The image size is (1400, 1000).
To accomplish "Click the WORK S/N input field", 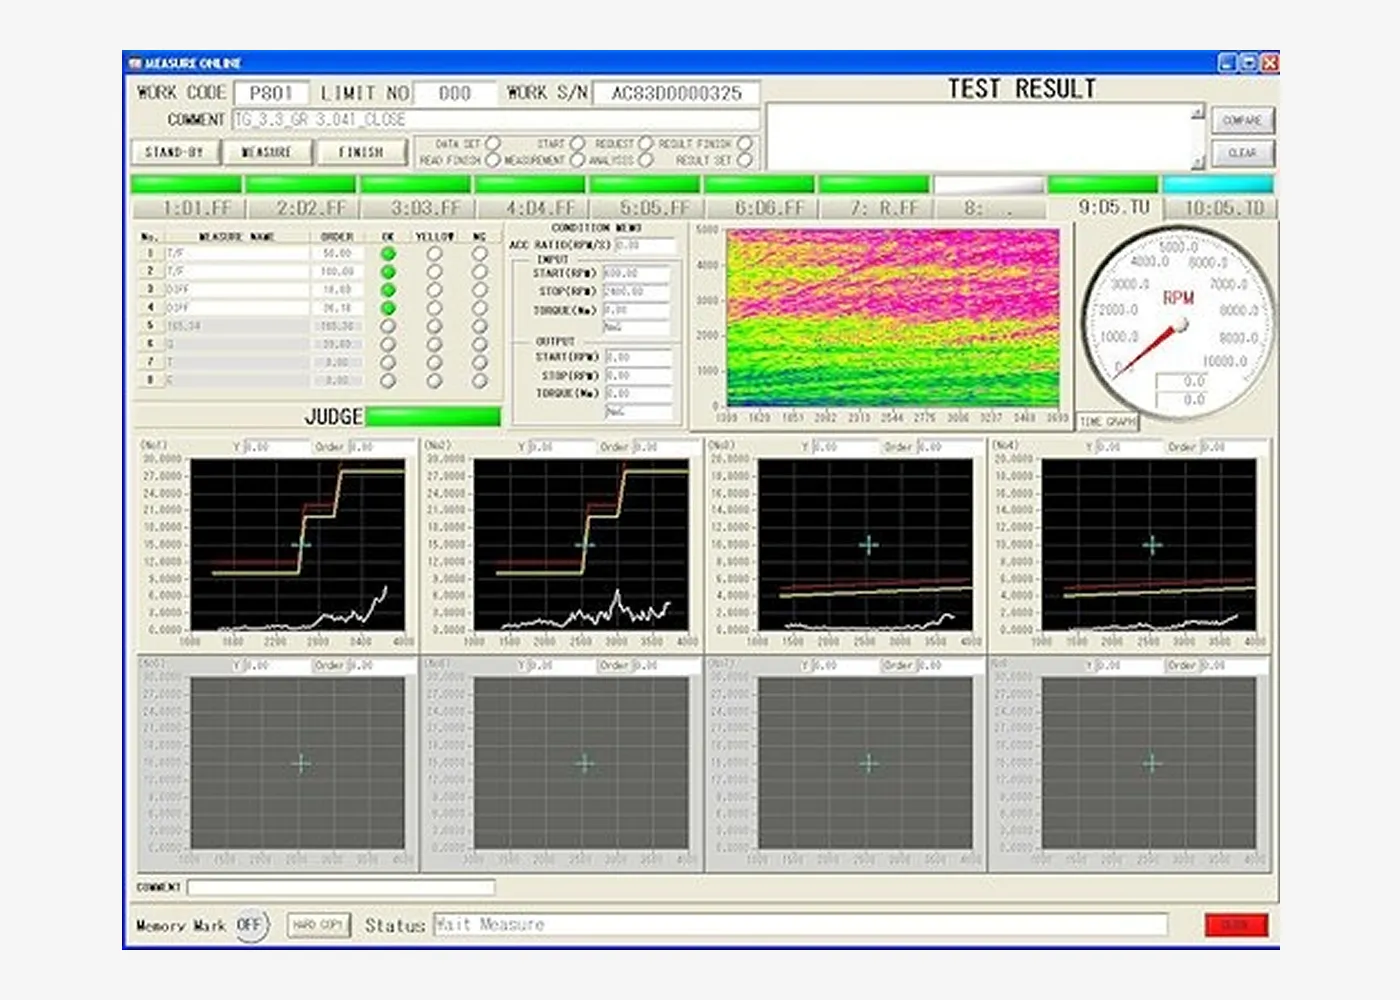I will click(x=676, y=93).
